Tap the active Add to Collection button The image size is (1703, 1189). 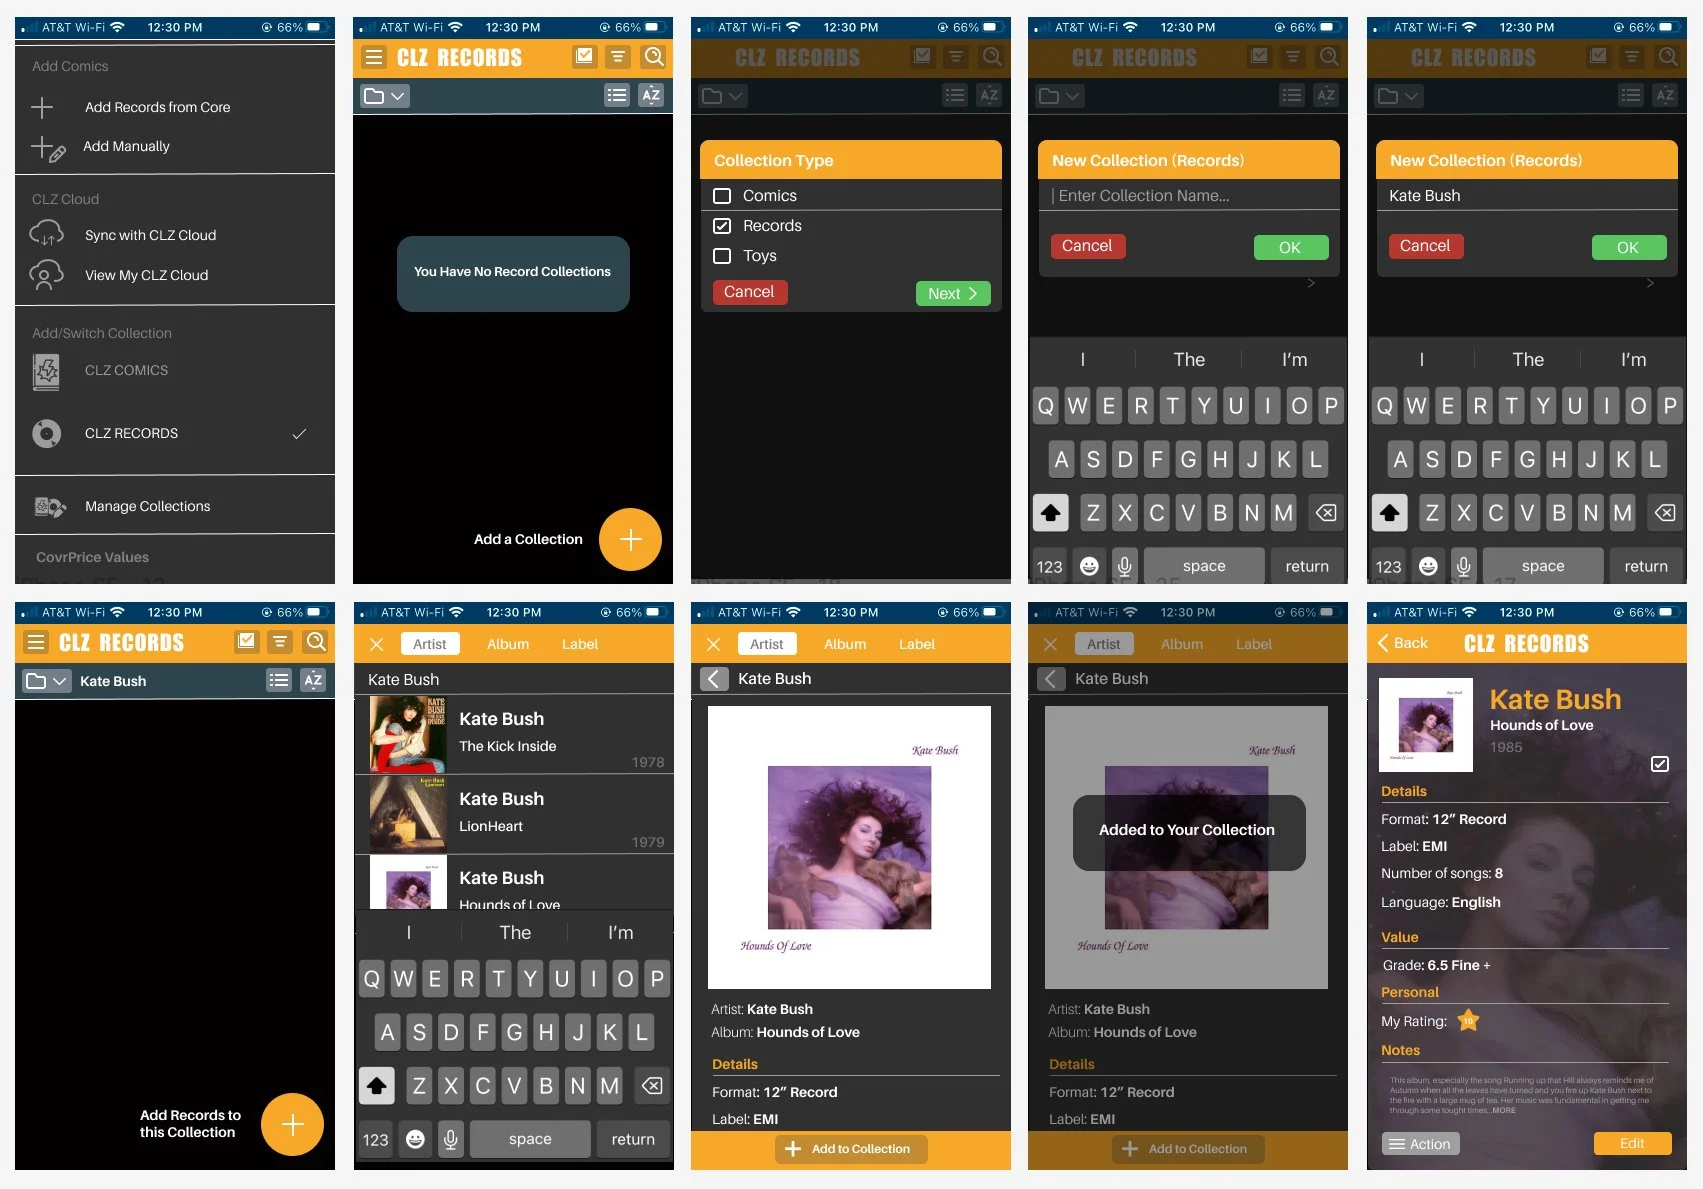[x=851, y=1149]
